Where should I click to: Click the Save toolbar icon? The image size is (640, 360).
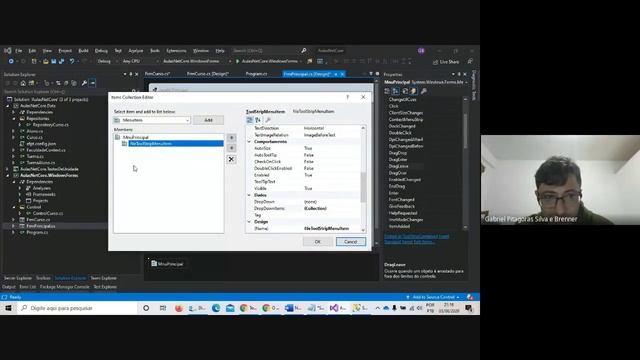tap(53, 61)
